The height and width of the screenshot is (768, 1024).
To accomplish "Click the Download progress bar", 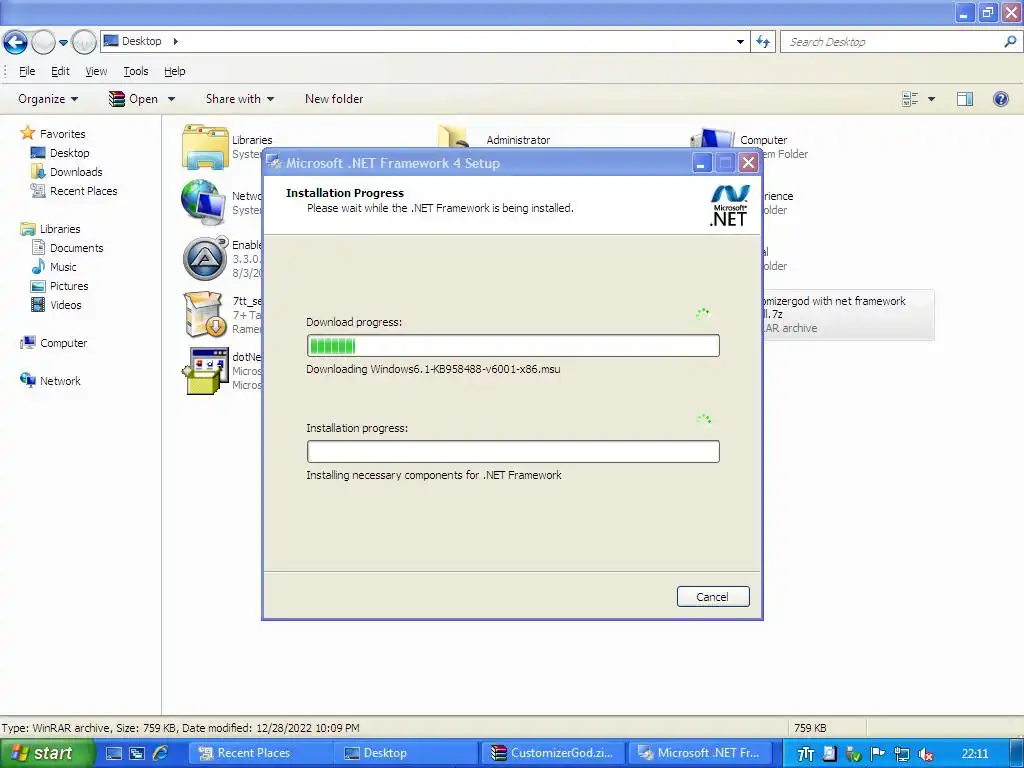I will pyautogui.click(x=513, y=345).
